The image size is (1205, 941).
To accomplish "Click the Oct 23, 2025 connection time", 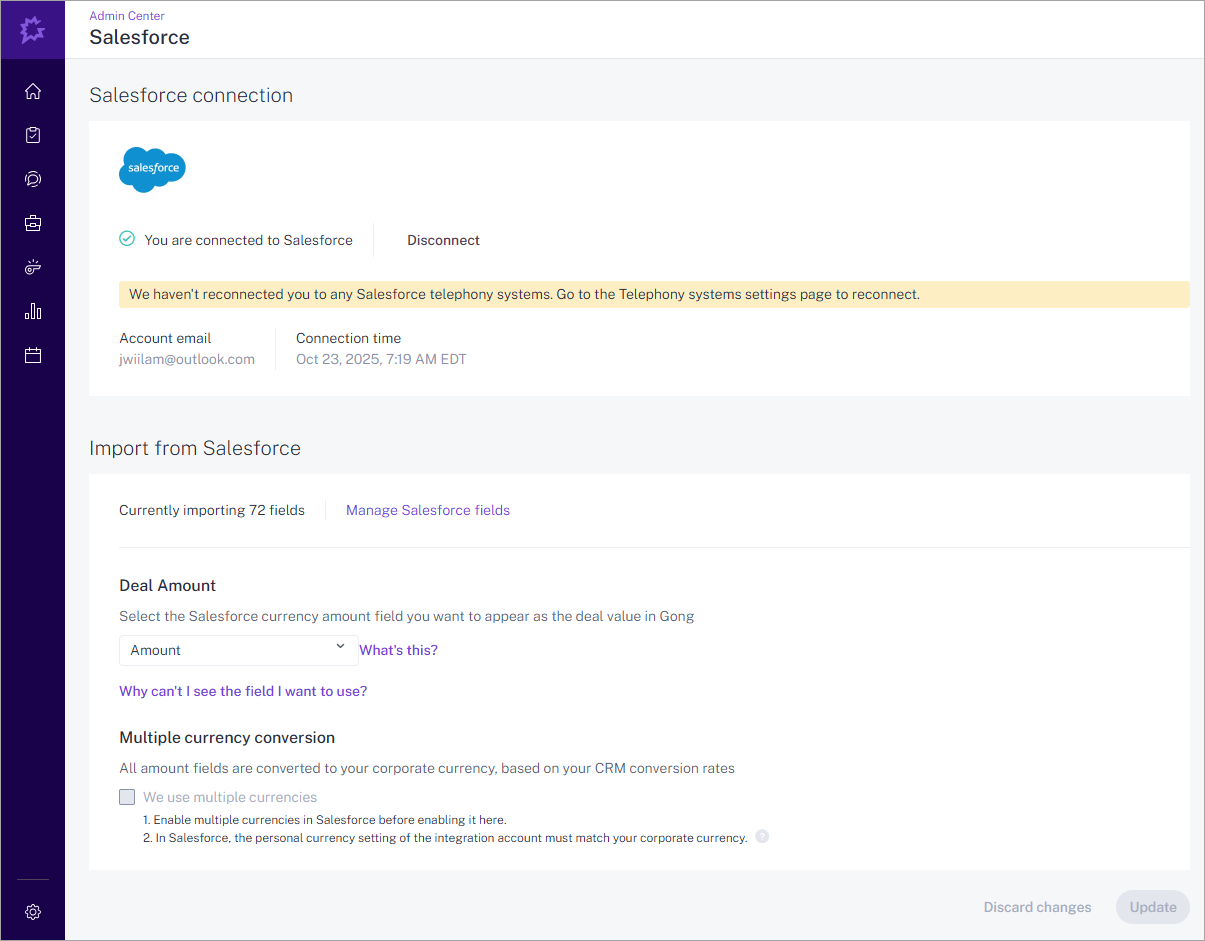I will tap(381, 359).
